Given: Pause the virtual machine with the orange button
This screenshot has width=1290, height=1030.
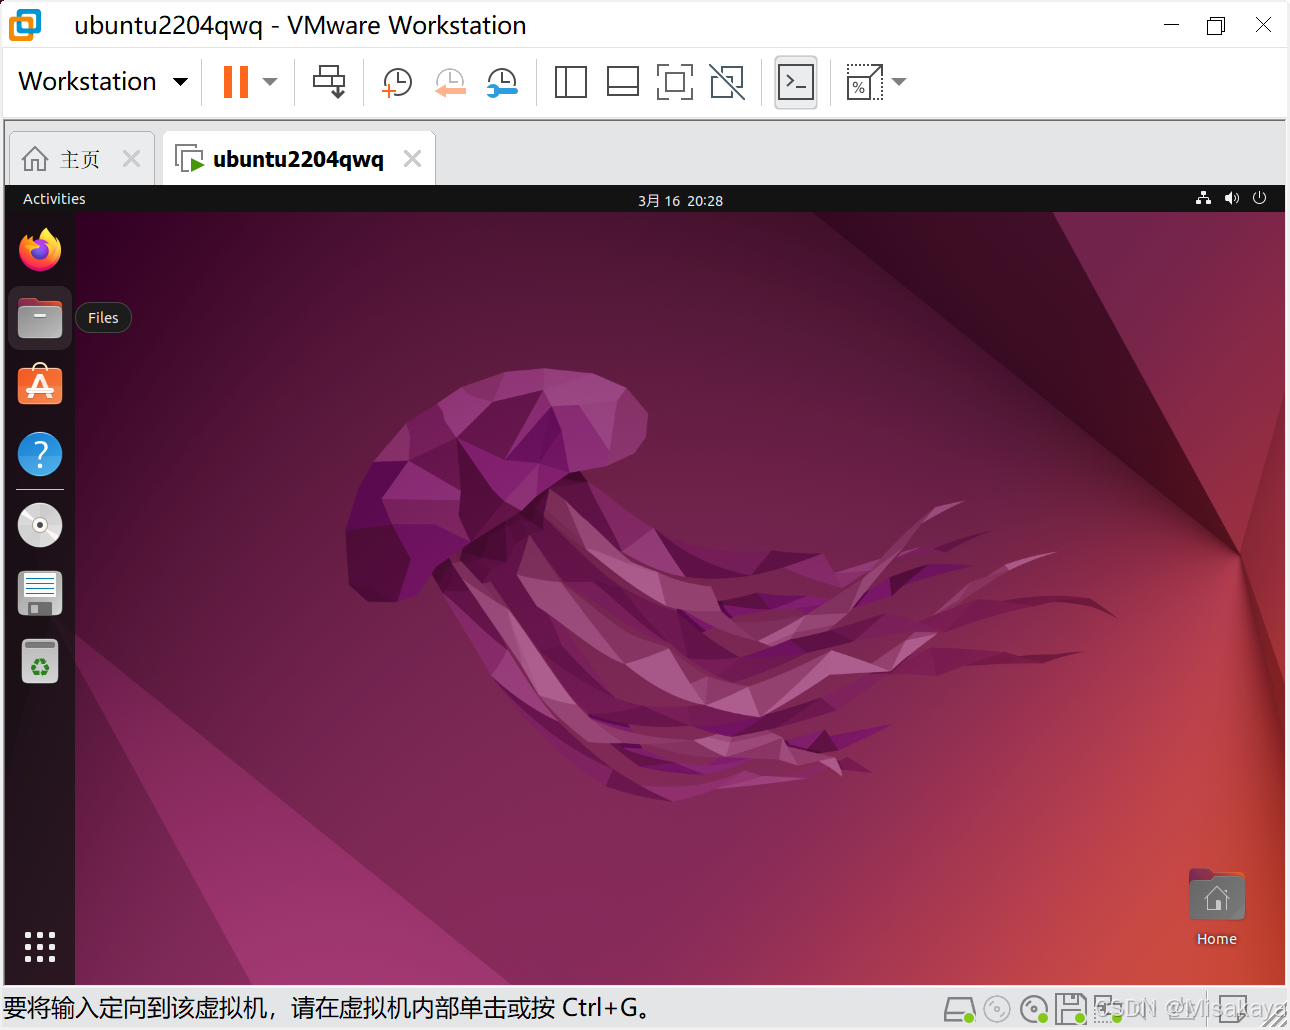Looking at the screenshot, I should tap(236, 82).
